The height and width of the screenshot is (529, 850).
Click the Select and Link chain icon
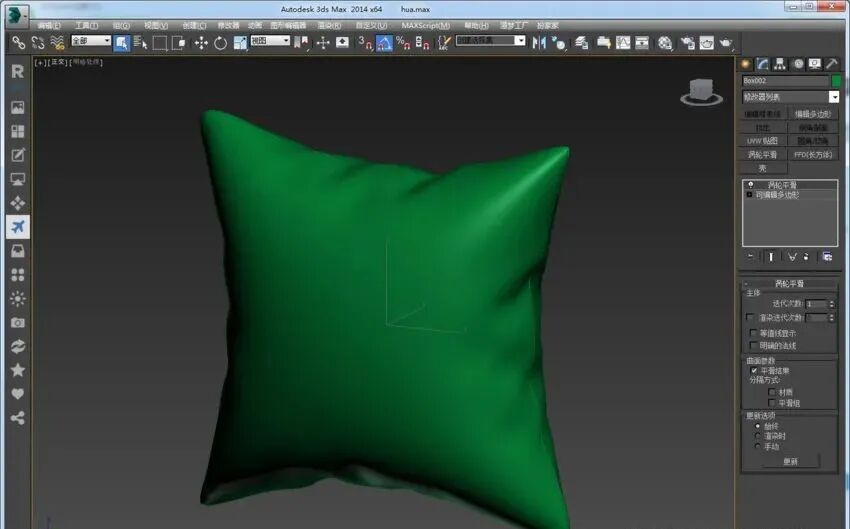tap(18, 42)
